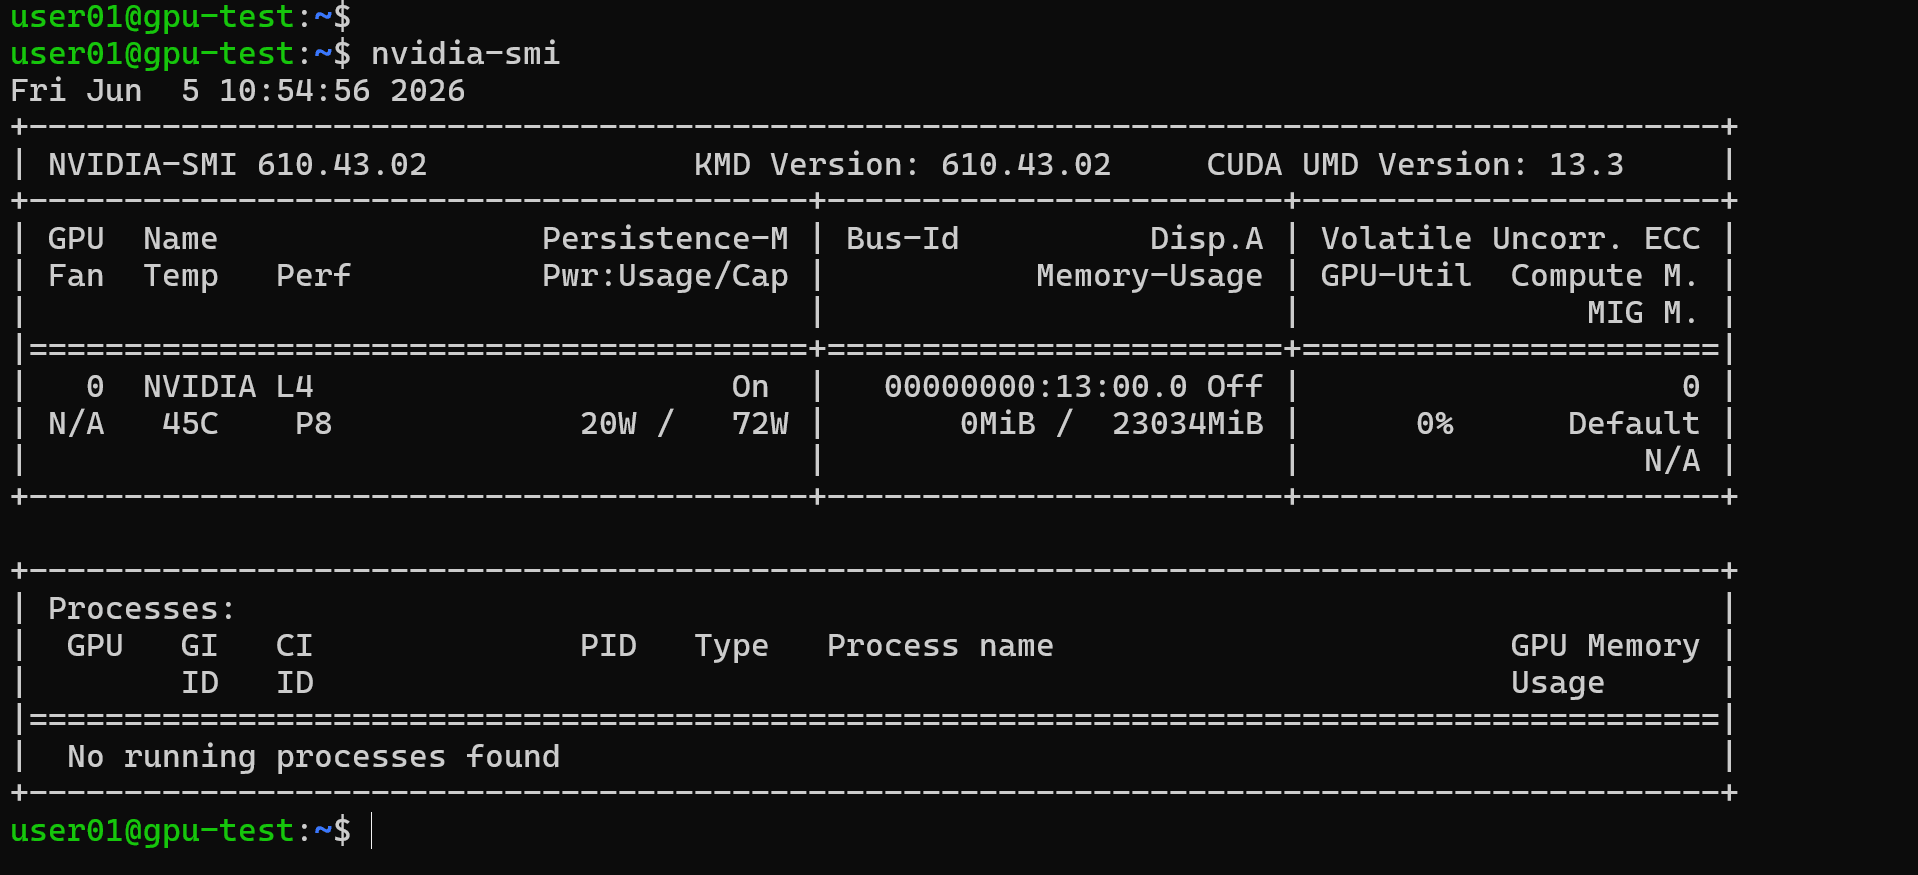Screen dimensions: 1918x875
Task: Click the Default compute mode text
Action: (1634, 424)
